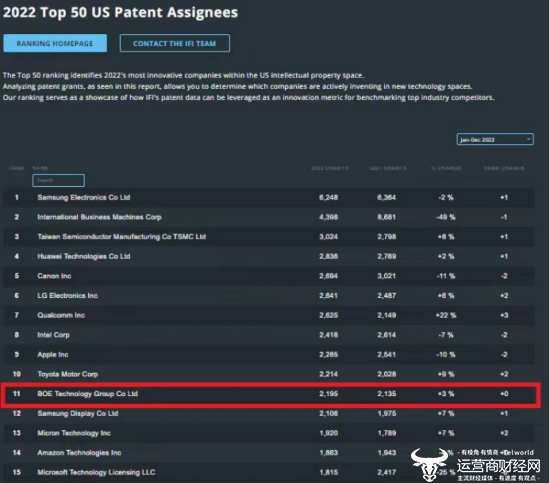The width and height of the screenshot is (550, 484).
Task: Click Qualcomm rank change +3
Action: 504,315
